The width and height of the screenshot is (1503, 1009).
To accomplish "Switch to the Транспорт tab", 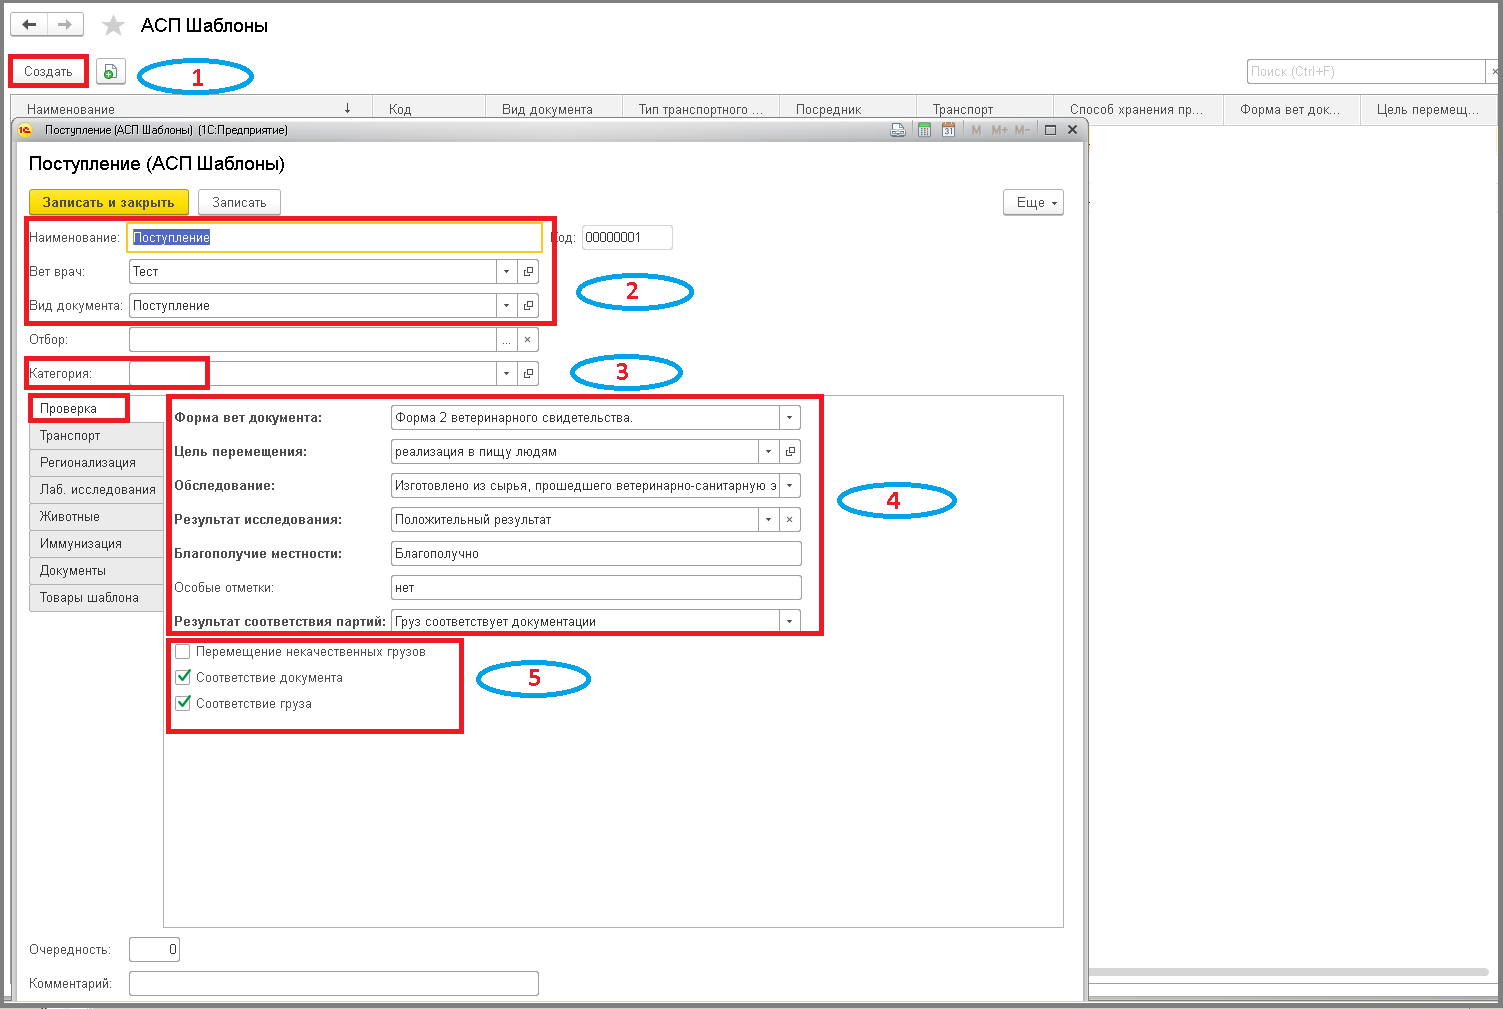I will tap(96, 435).
